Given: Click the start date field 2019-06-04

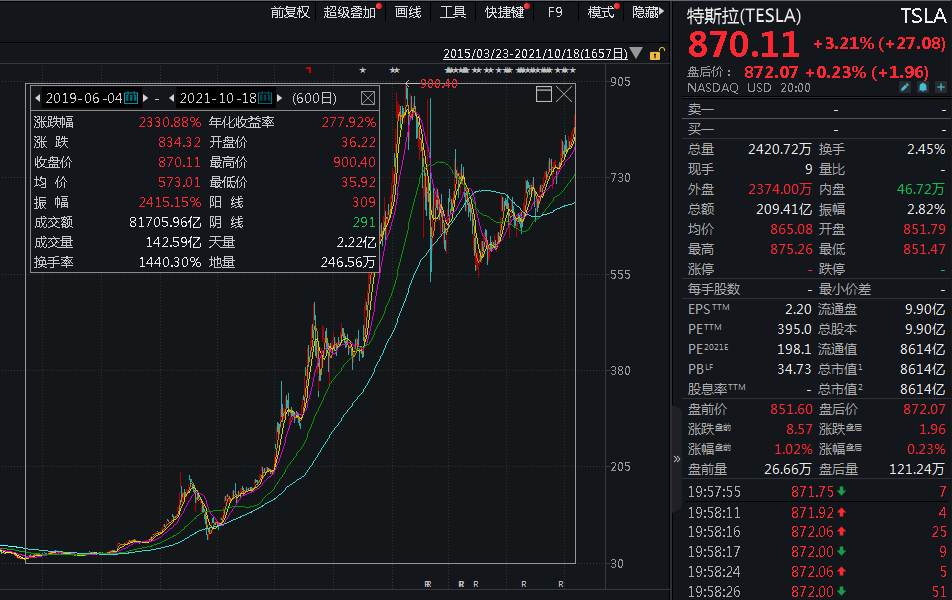Looking at the screenshot, I should tap(84, 98).
